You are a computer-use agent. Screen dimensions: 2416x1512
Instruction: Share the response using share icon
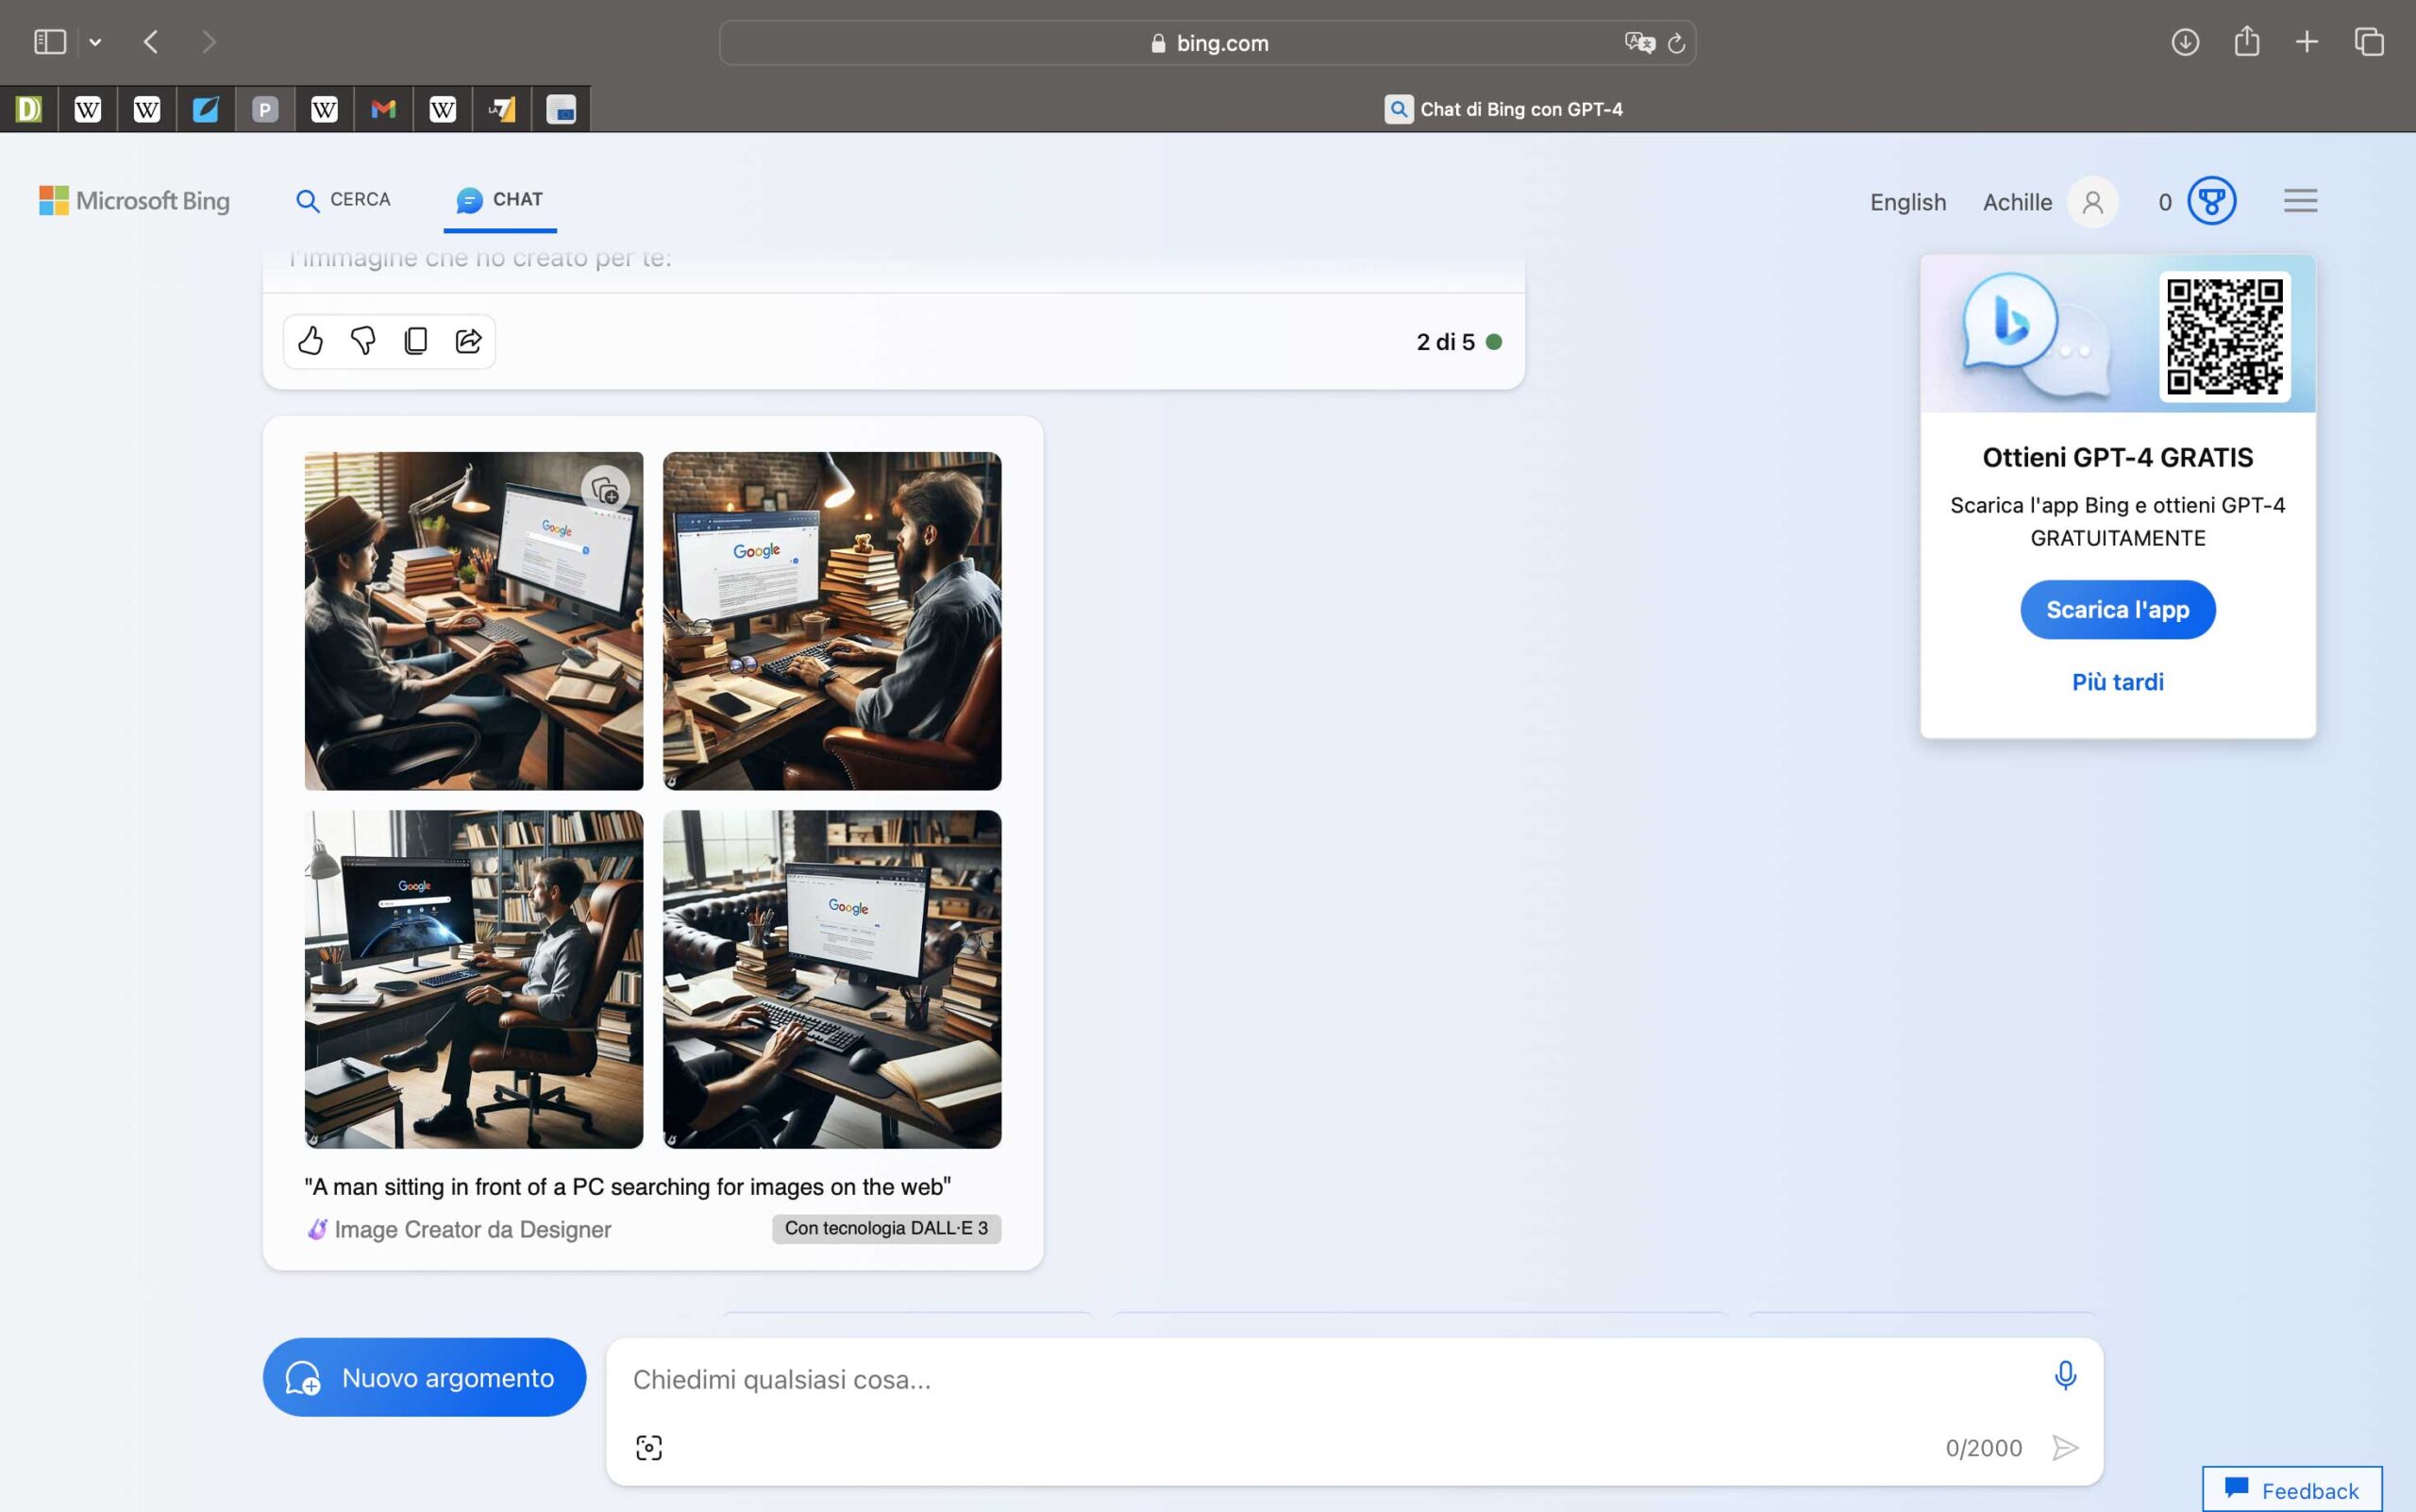(x=468, y=341)
